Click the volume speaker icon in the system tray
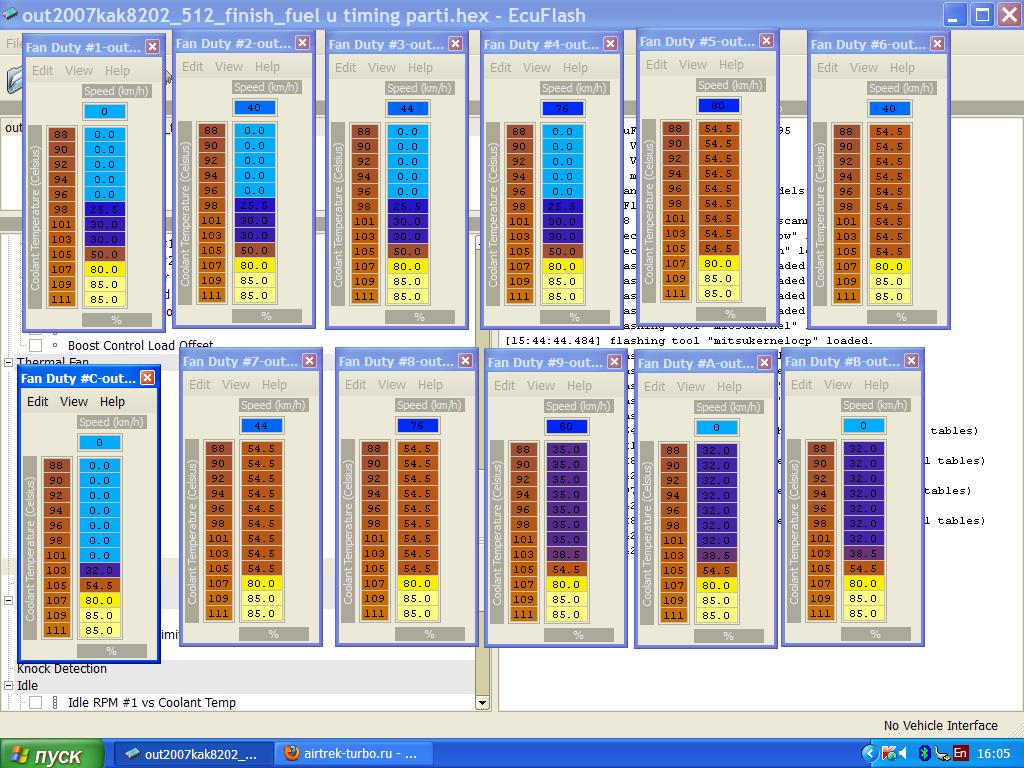This screenshot has height=768, width=1024. [x=901, y=753]
